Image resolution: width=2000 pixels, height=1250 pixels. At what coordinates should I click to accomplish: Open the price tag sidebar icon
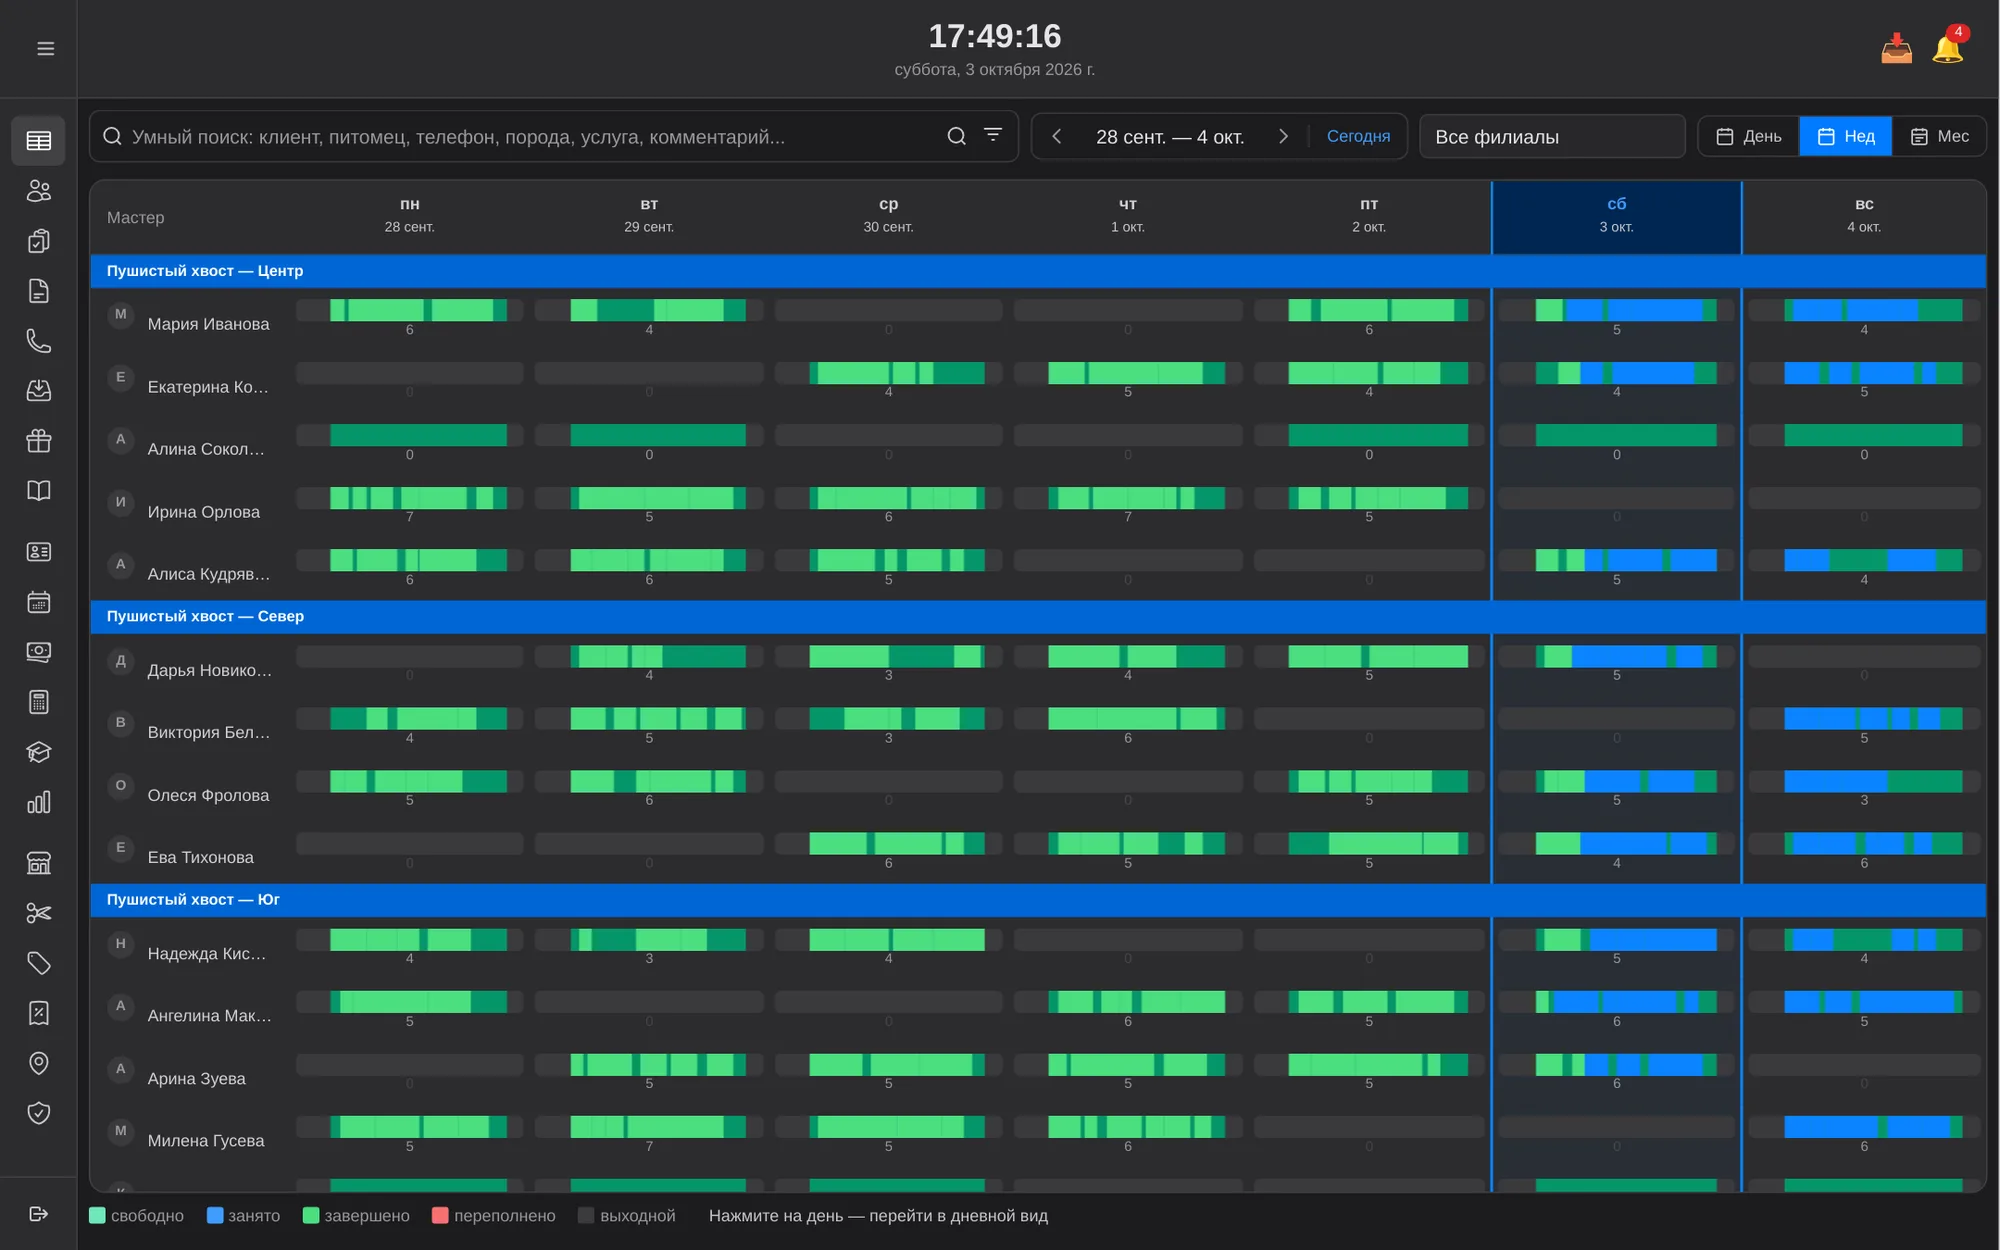[39, 963]
